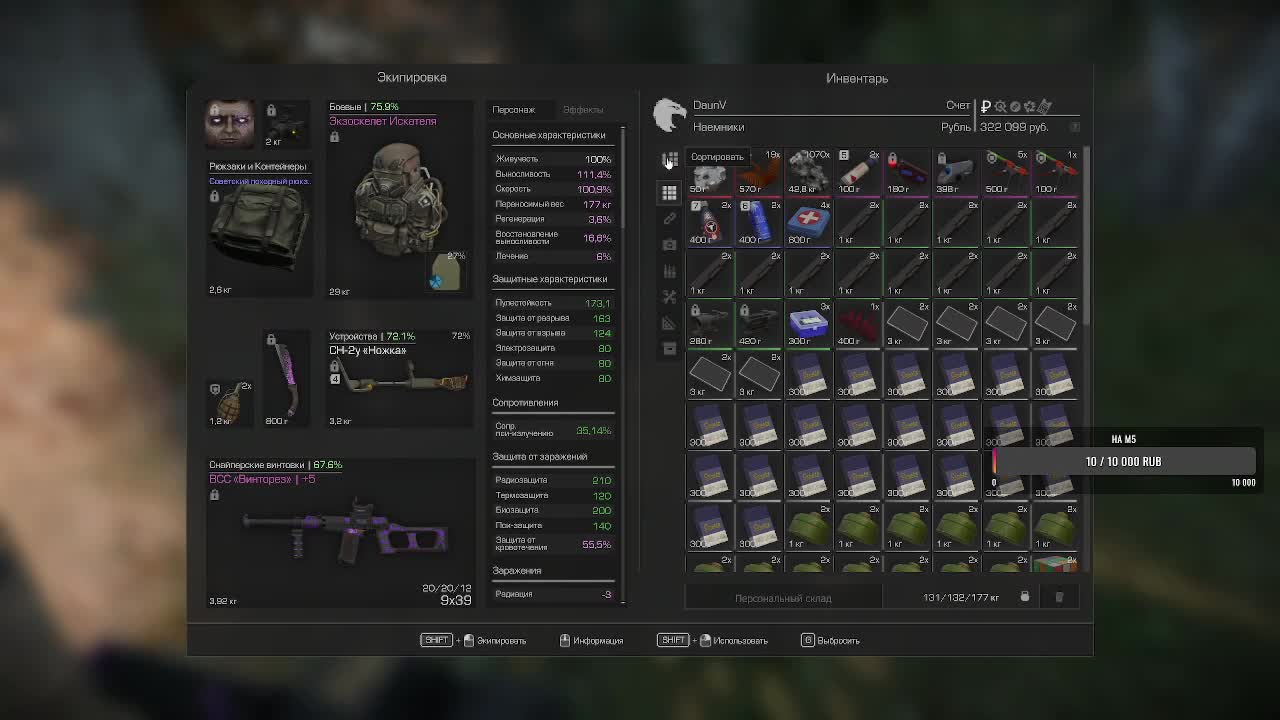Select the 42,8 кг ore stack
The image size is (1280, 720).
coord(808,171)
